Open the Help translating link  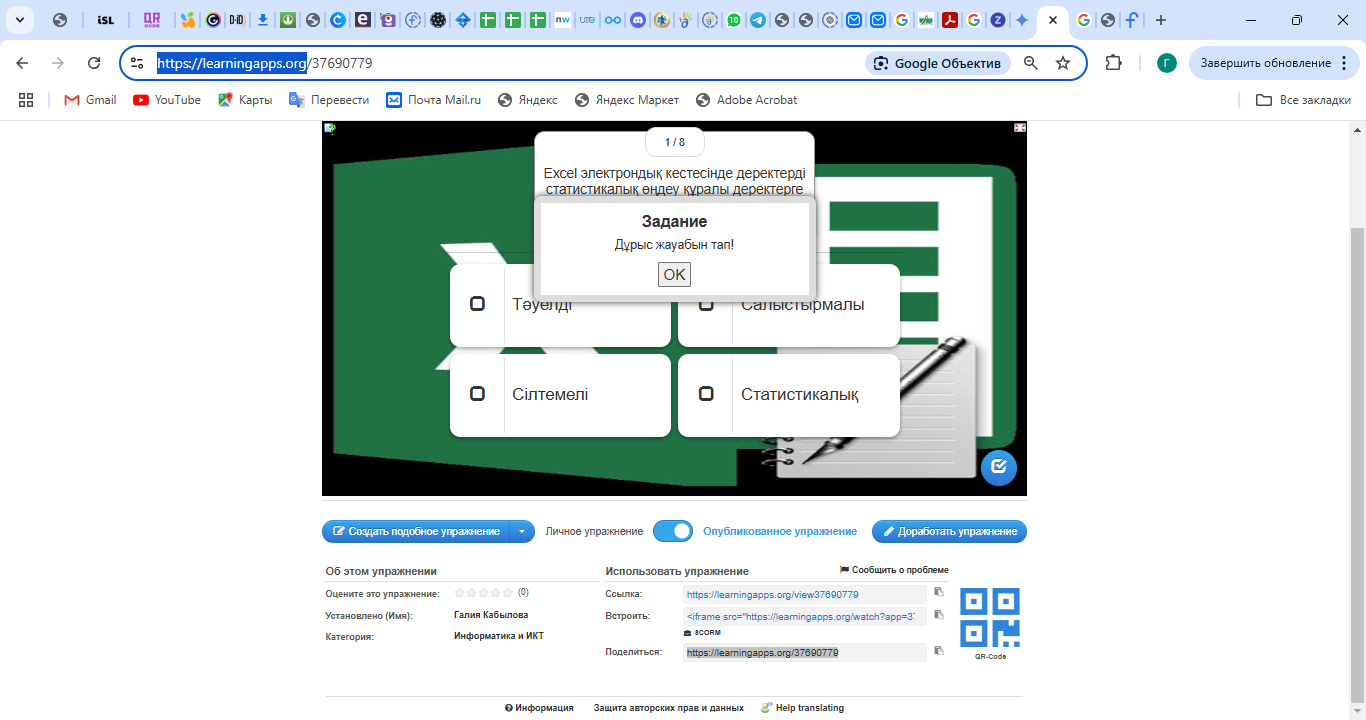pos(802,708)
